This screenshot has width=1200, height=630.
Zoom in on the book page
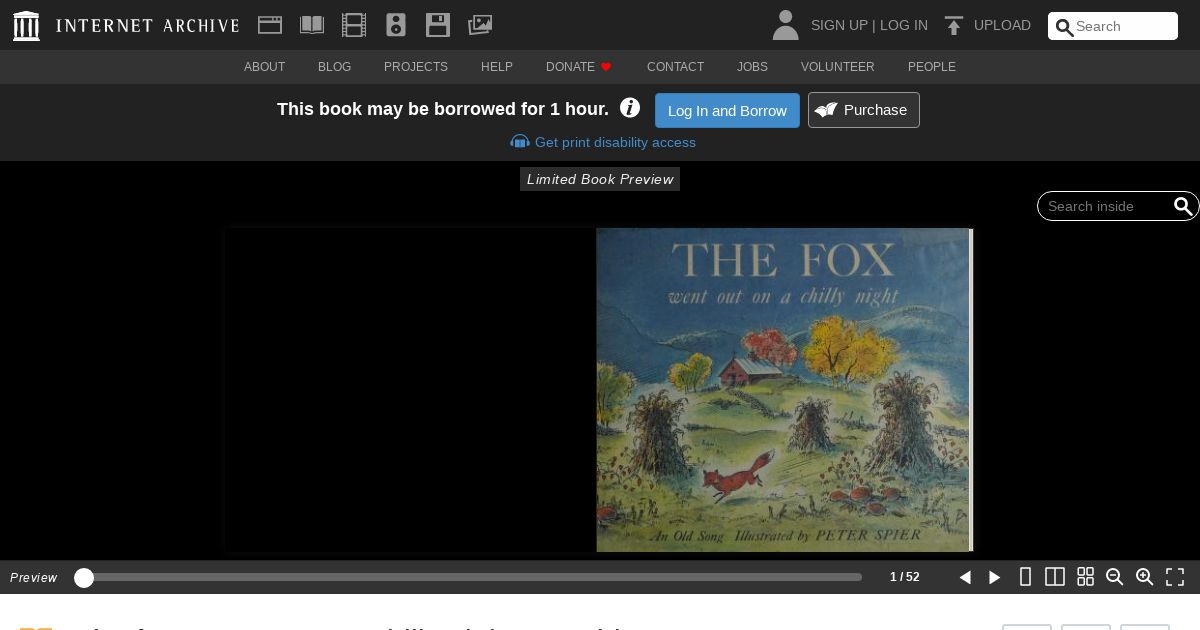(1145, 577)
